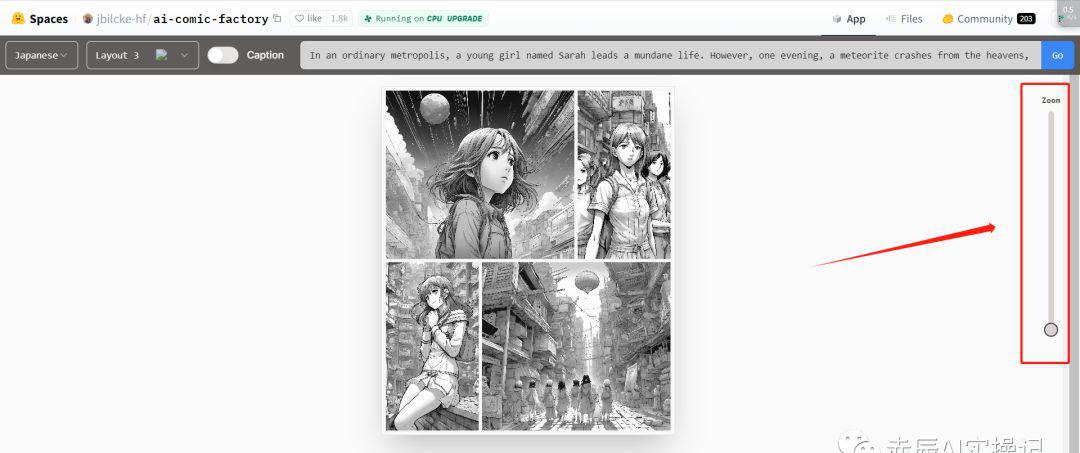Copy the ai-comic-factory repository name
The height and width of the screenshot is (453, 1080).
coord(277,19)
